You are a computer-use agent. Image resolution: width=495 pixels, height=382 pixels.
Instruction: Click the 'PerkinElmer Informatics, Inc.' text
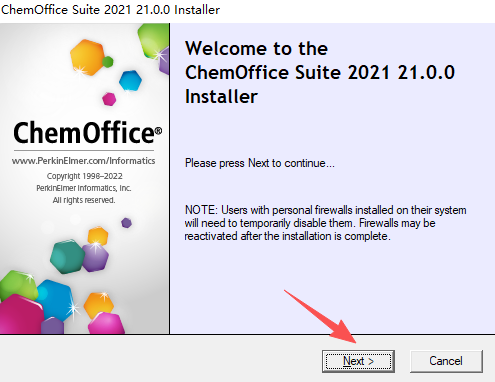tap(84, 188)
